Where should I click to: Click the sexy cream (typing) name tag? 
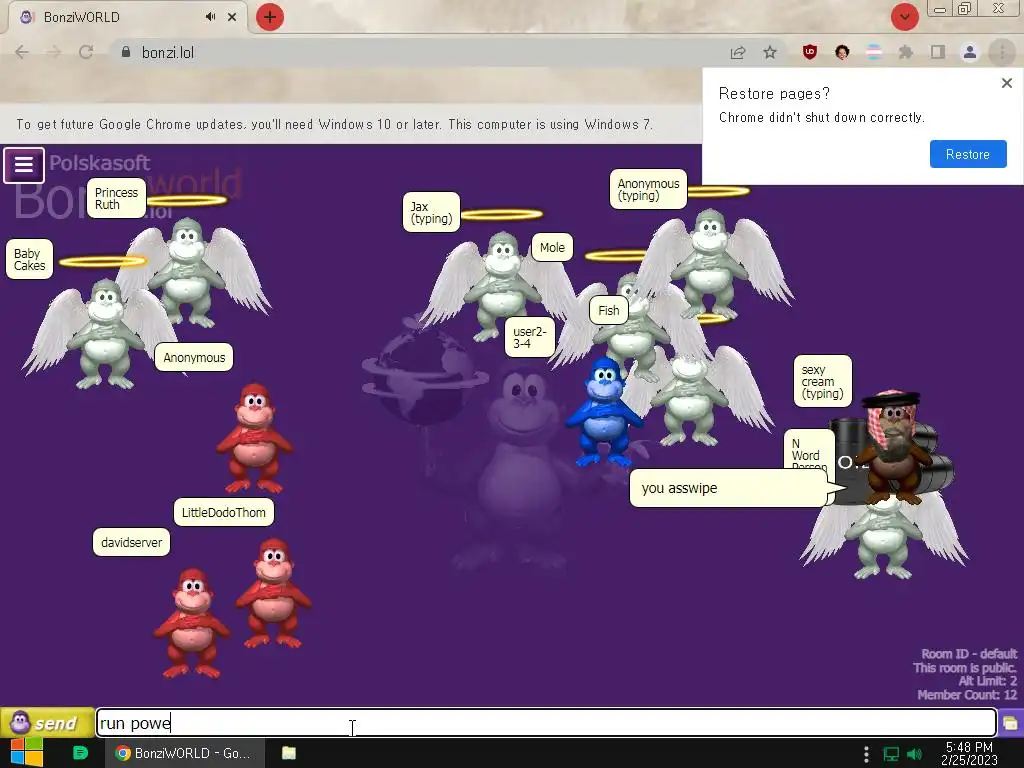pos(823,381)
